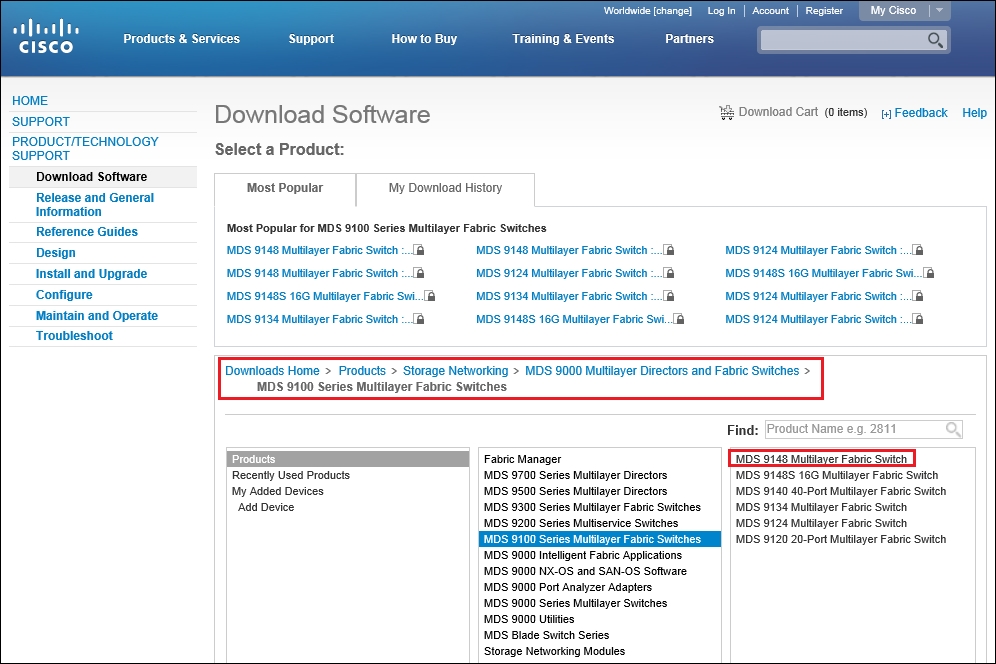Click the Register link
The image size is (996, 664).
824,11
